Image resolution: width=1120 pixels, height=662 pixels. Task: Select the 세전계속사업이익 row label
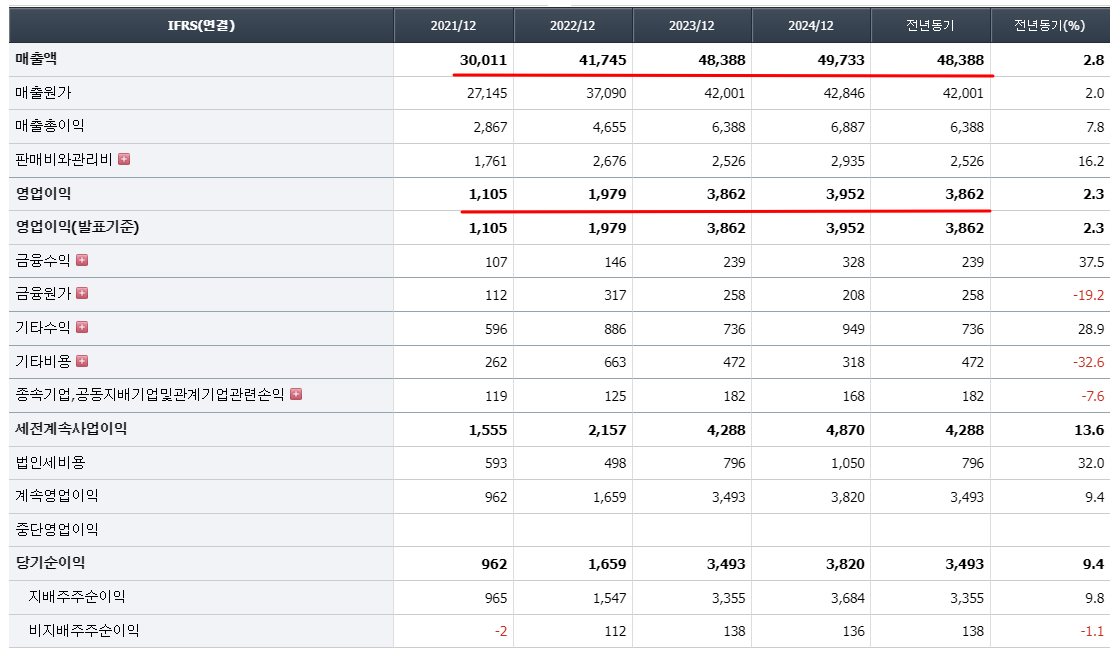(x=71, y=428)
